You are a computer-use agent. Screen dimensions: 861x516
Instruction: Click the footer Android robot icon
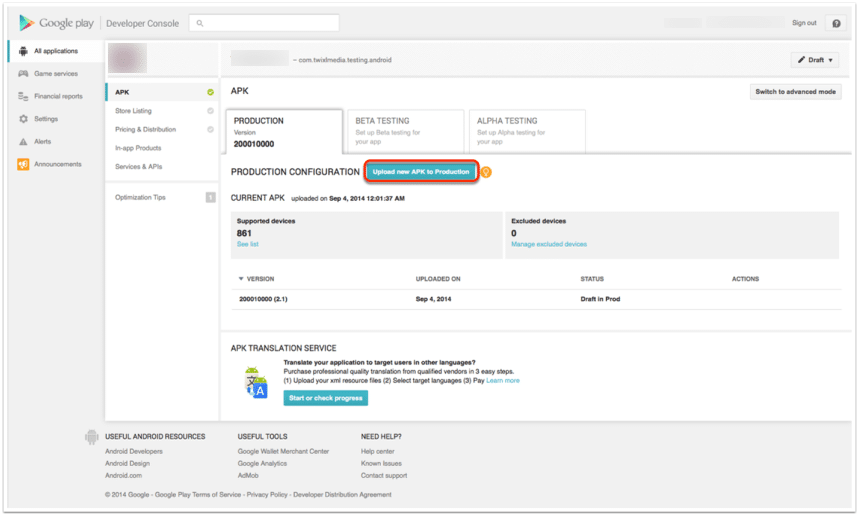(91, 438)
